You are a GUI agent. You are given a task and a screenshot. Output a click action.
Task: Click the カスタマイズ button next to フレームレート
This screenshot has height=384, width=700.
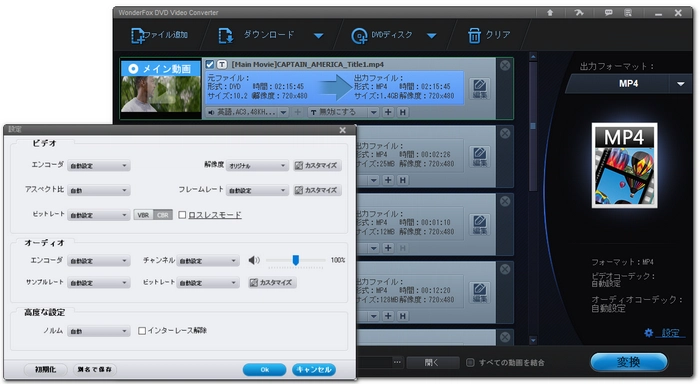coord(317,190)
